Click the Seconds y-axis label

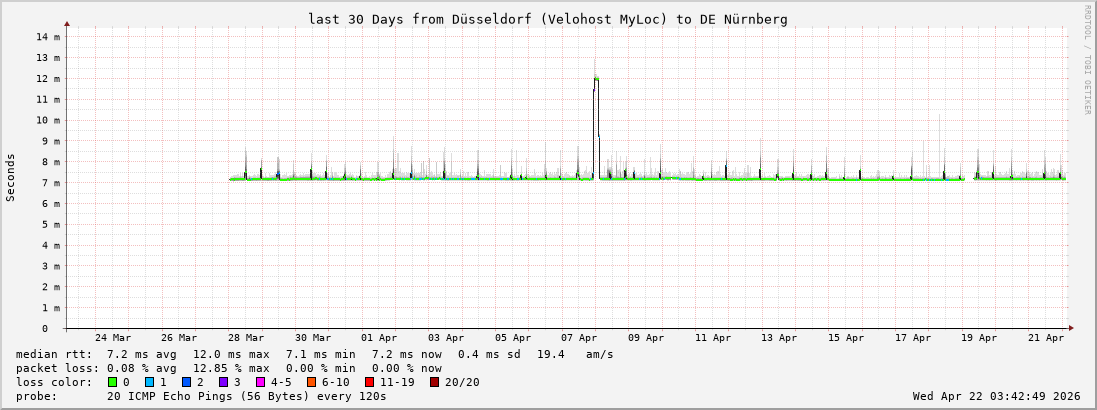tap(11, 178)
